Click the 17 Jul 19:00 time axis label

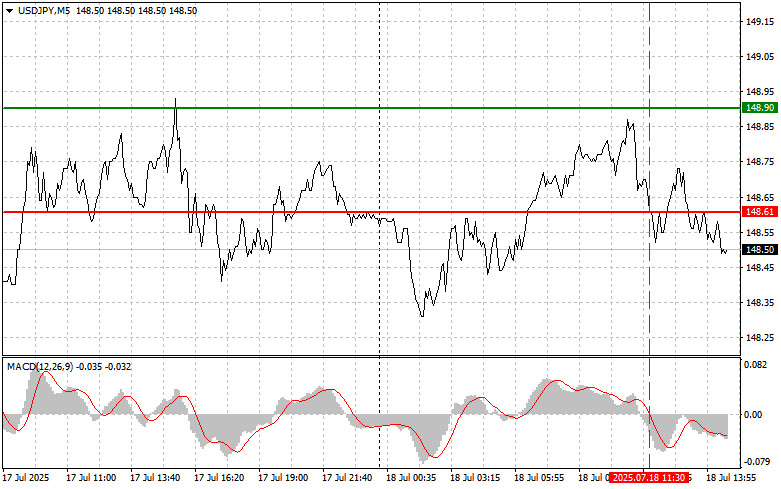click(x=283, y=478)
